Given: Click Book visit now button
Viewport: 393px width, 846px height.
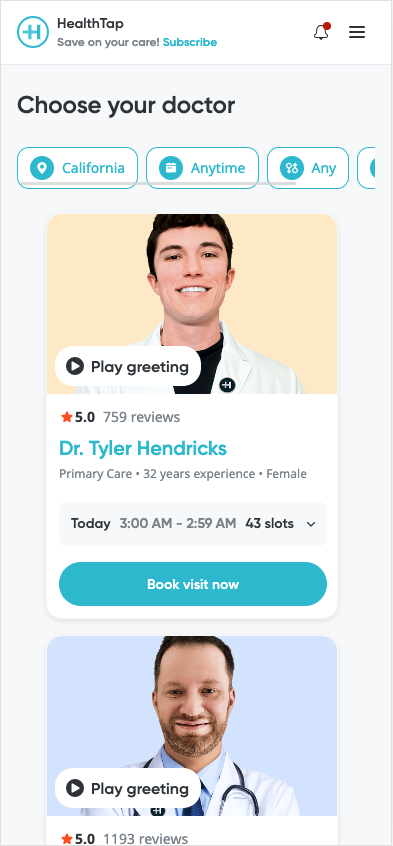Looking at the screenshot, I should point(193,584).
